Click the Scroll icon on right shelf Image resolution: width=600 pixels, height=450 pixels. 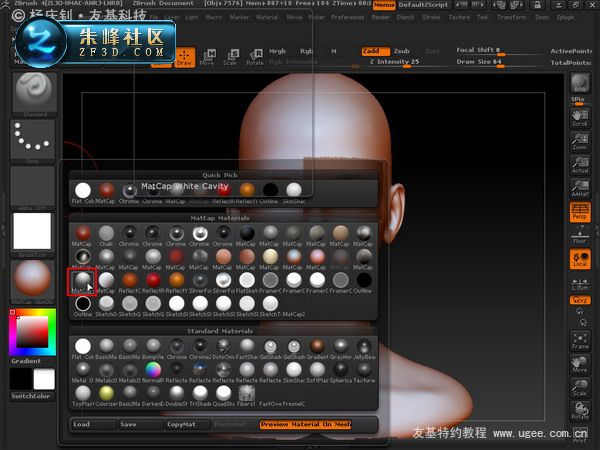580,118
